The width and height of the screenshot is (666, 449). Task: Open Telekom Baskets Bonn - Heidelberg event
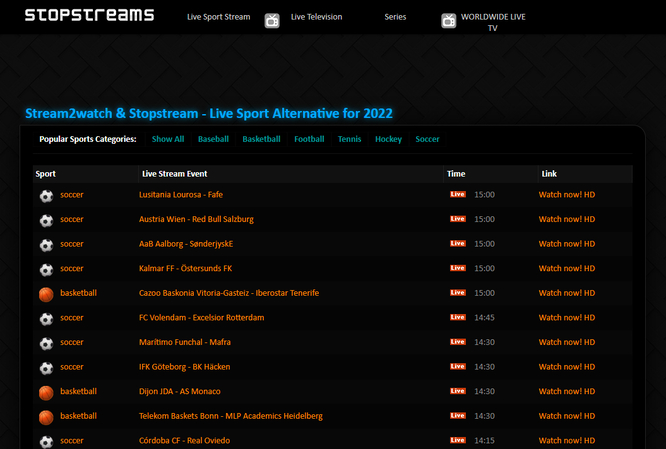pyautogui.click(x=231, y=416)
